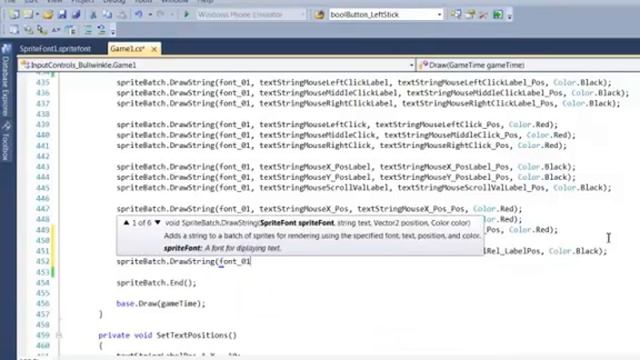The height and width of the screenshot is (360, 640).
Task: Click the Display Word Completion icon
Action: click(56, 30)
